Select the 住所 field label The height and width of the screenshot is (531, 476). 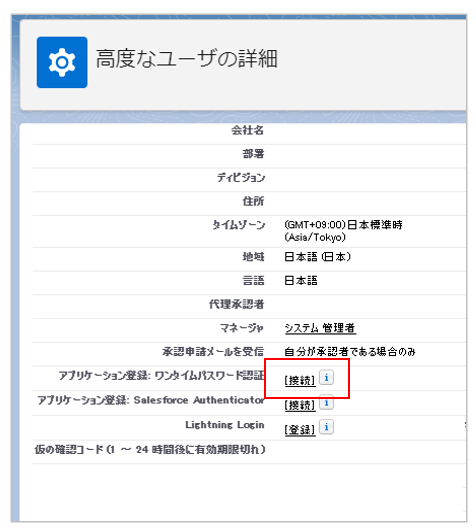253,201
